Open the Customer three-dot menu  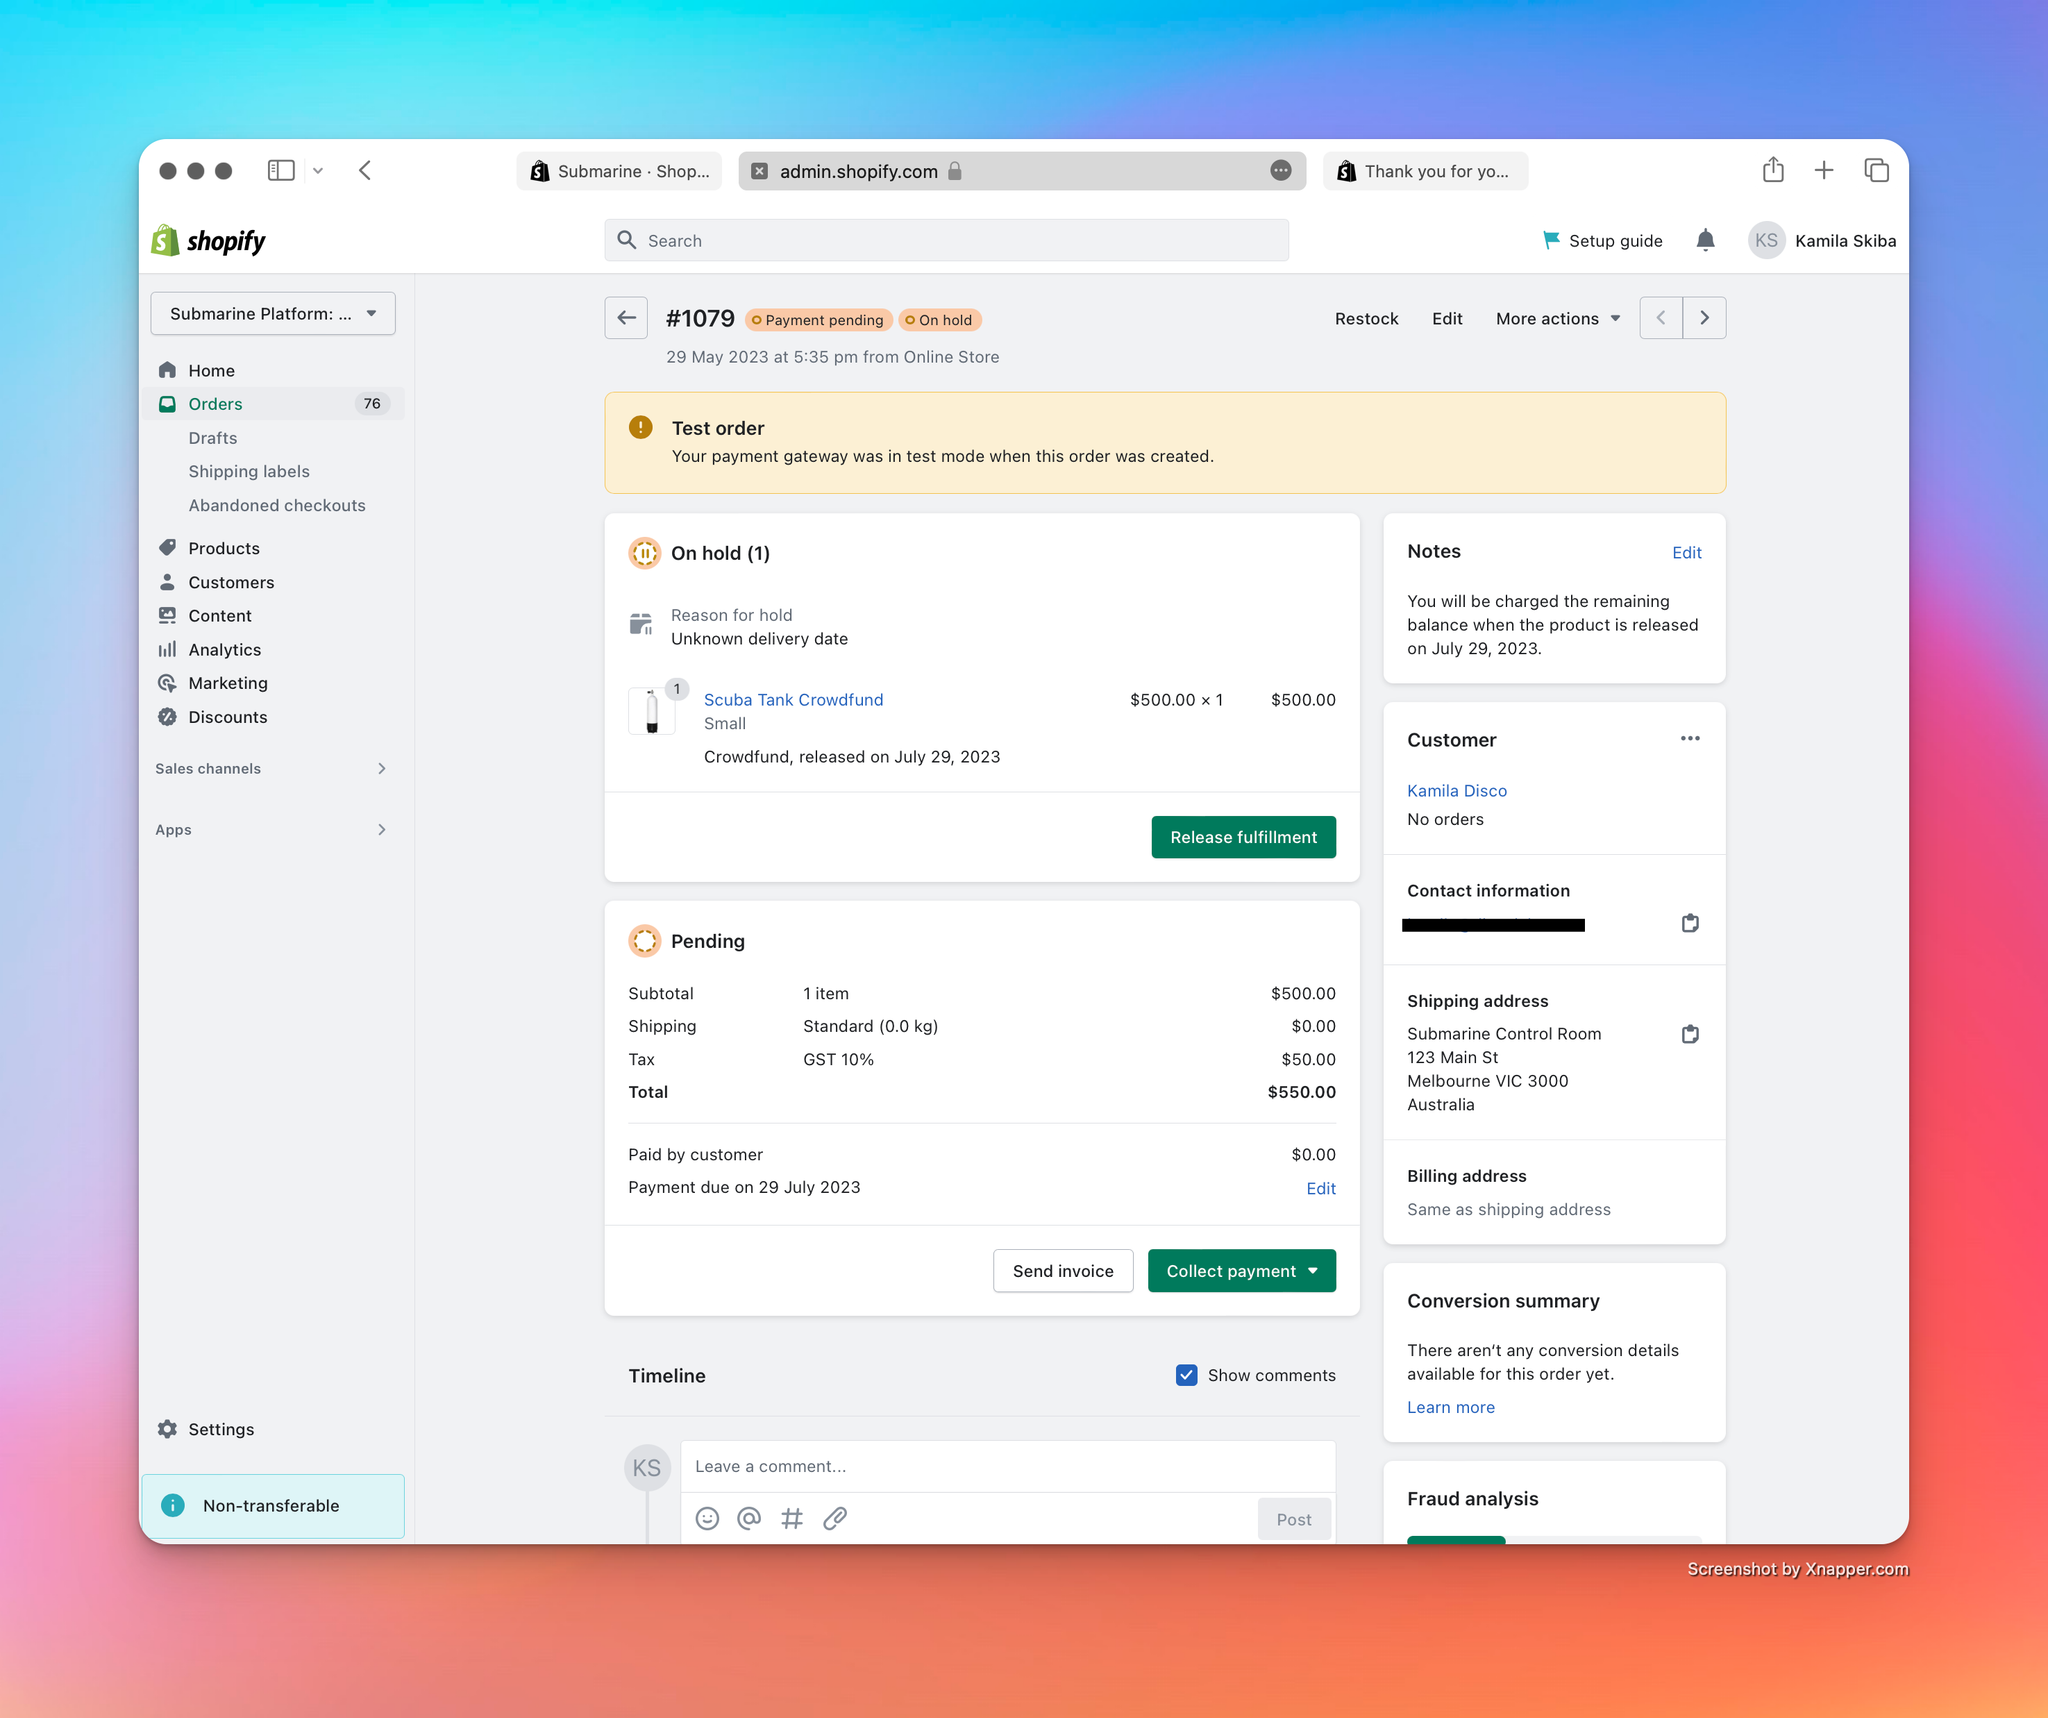pyautogui.click(x=1690, y=739)
